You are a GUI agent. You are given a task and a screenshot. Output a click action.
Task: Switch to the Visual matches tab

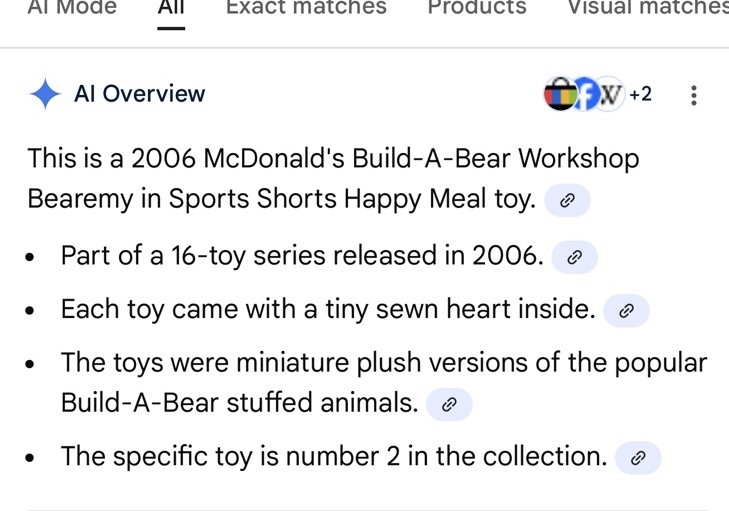[x=648, y=7]
